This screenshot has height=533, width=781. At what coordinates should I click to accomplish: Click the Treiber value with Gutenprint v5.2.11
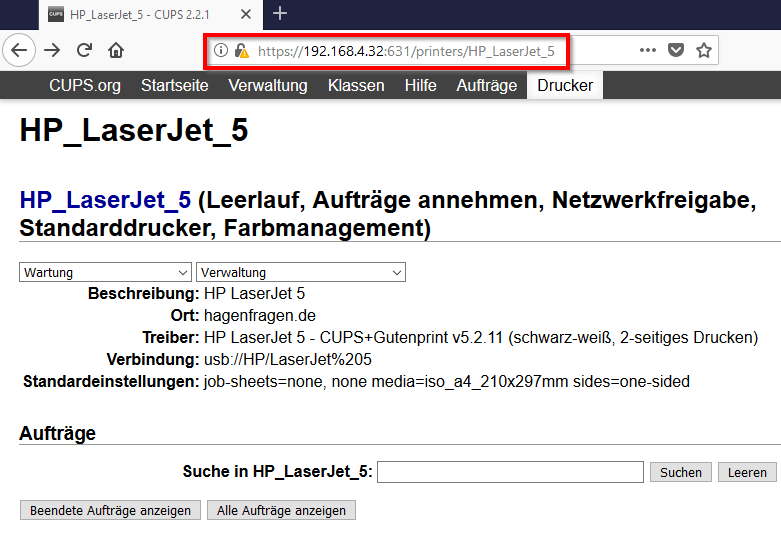[481, 337]
